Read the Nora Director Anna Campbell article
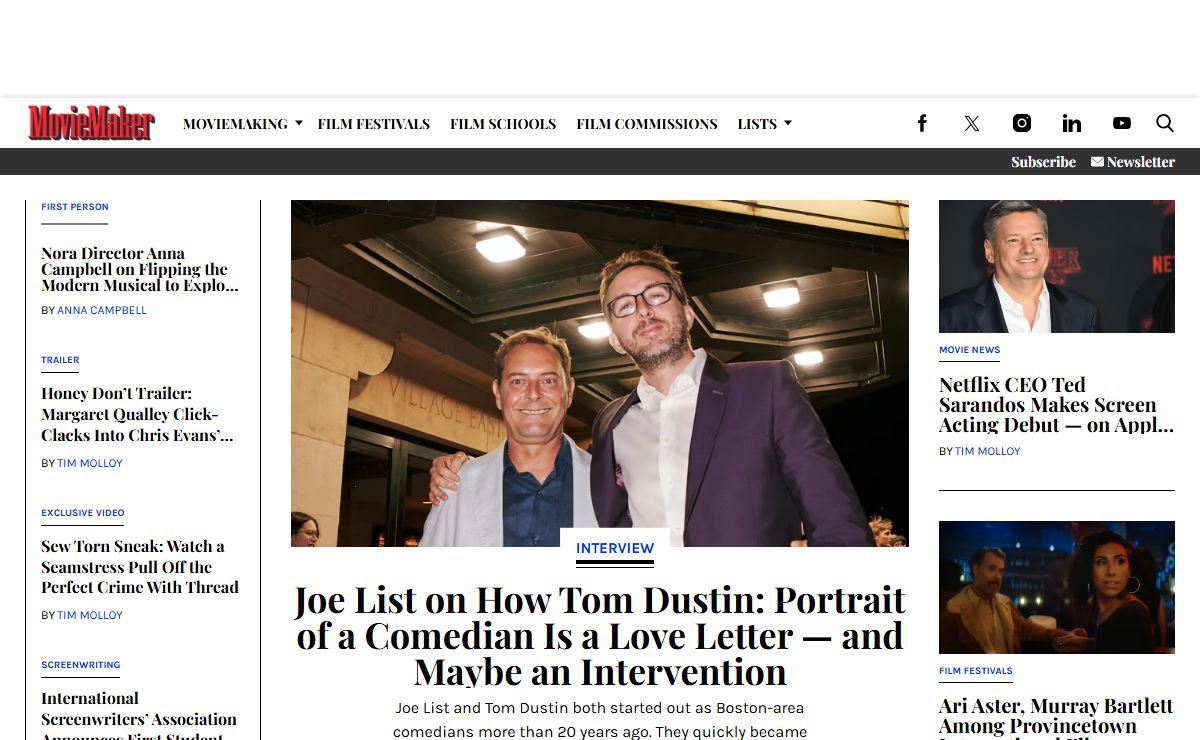 (140, 269)
